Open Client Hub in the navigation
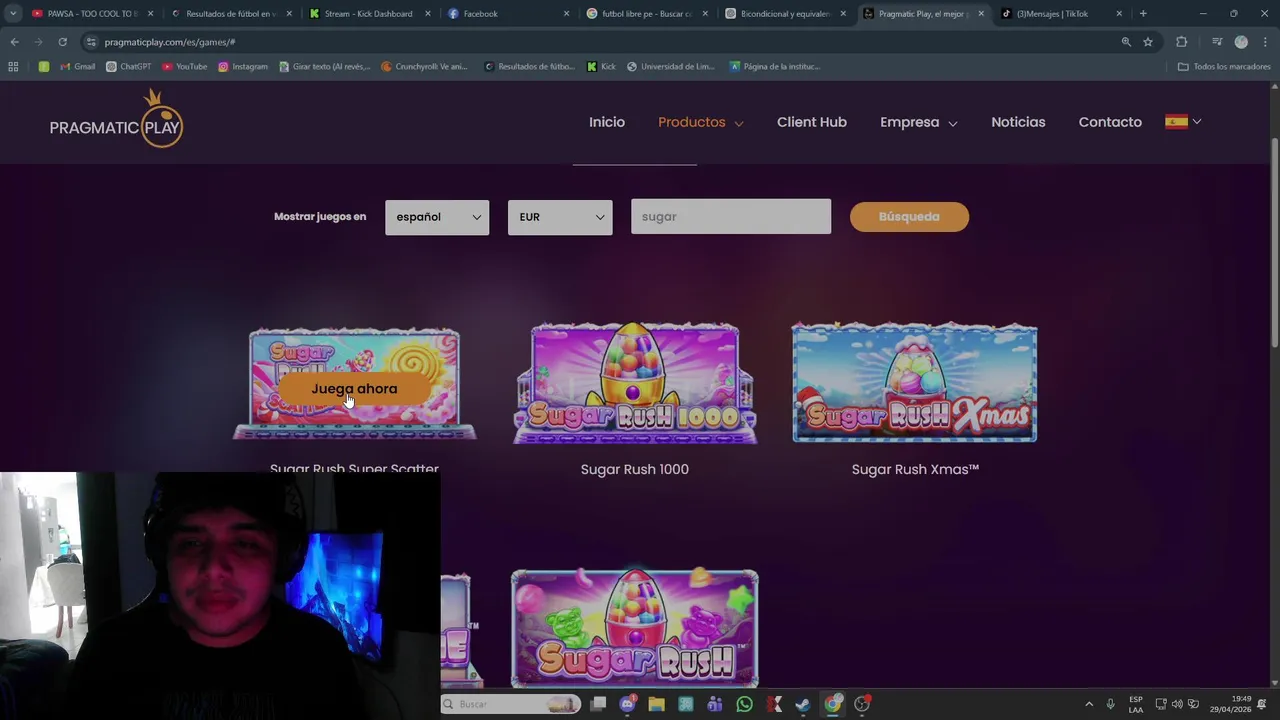 812,122
